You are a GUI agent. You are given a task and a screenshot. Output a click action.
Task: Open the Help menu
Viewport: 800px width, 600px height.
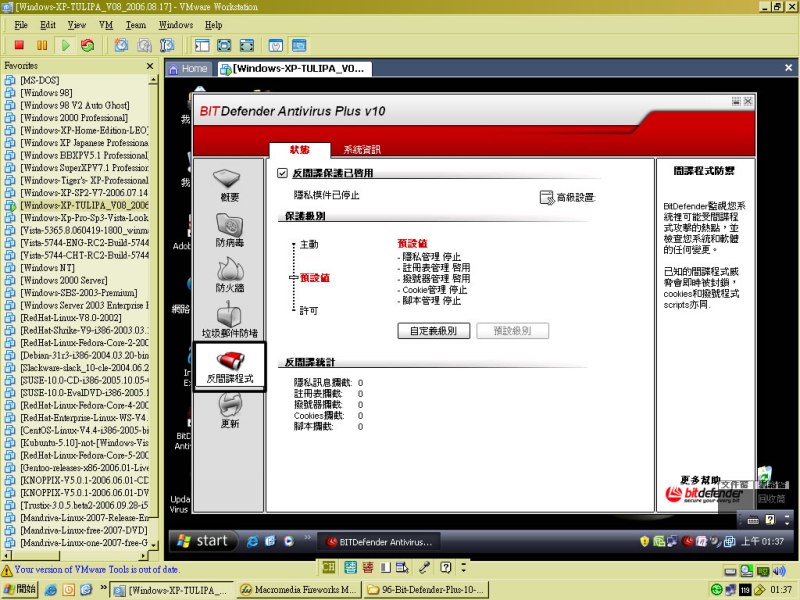pyautogui.click(x=213, y=25)
